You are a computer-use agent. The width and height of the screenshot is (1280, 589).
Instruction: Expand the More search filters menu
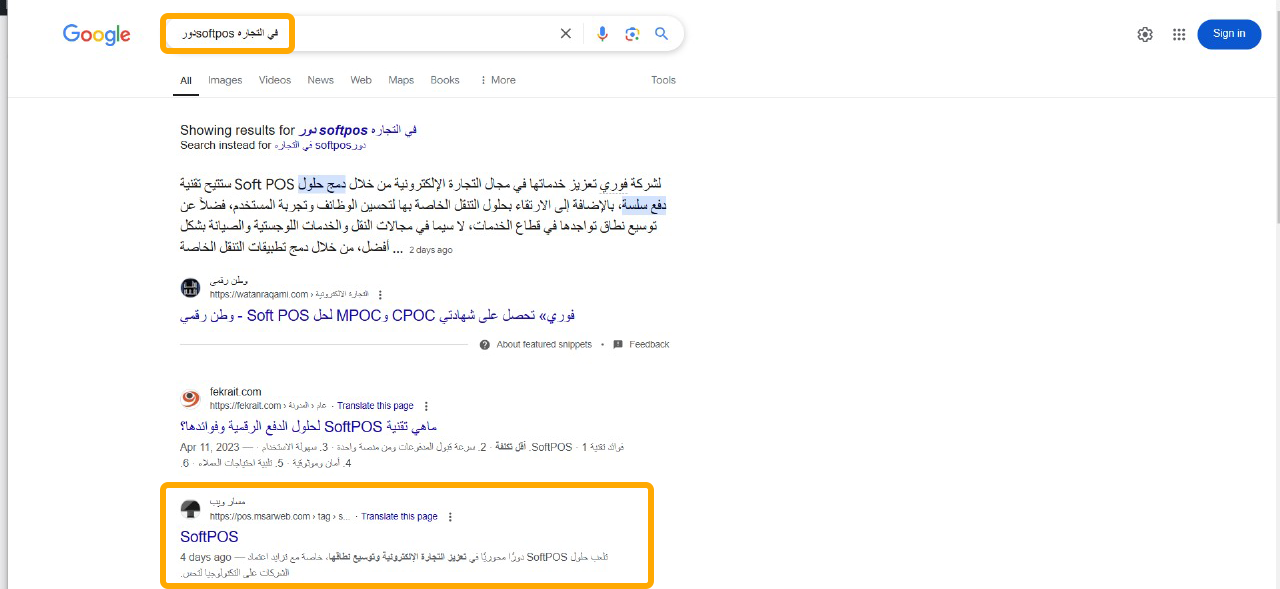[498, 80]
